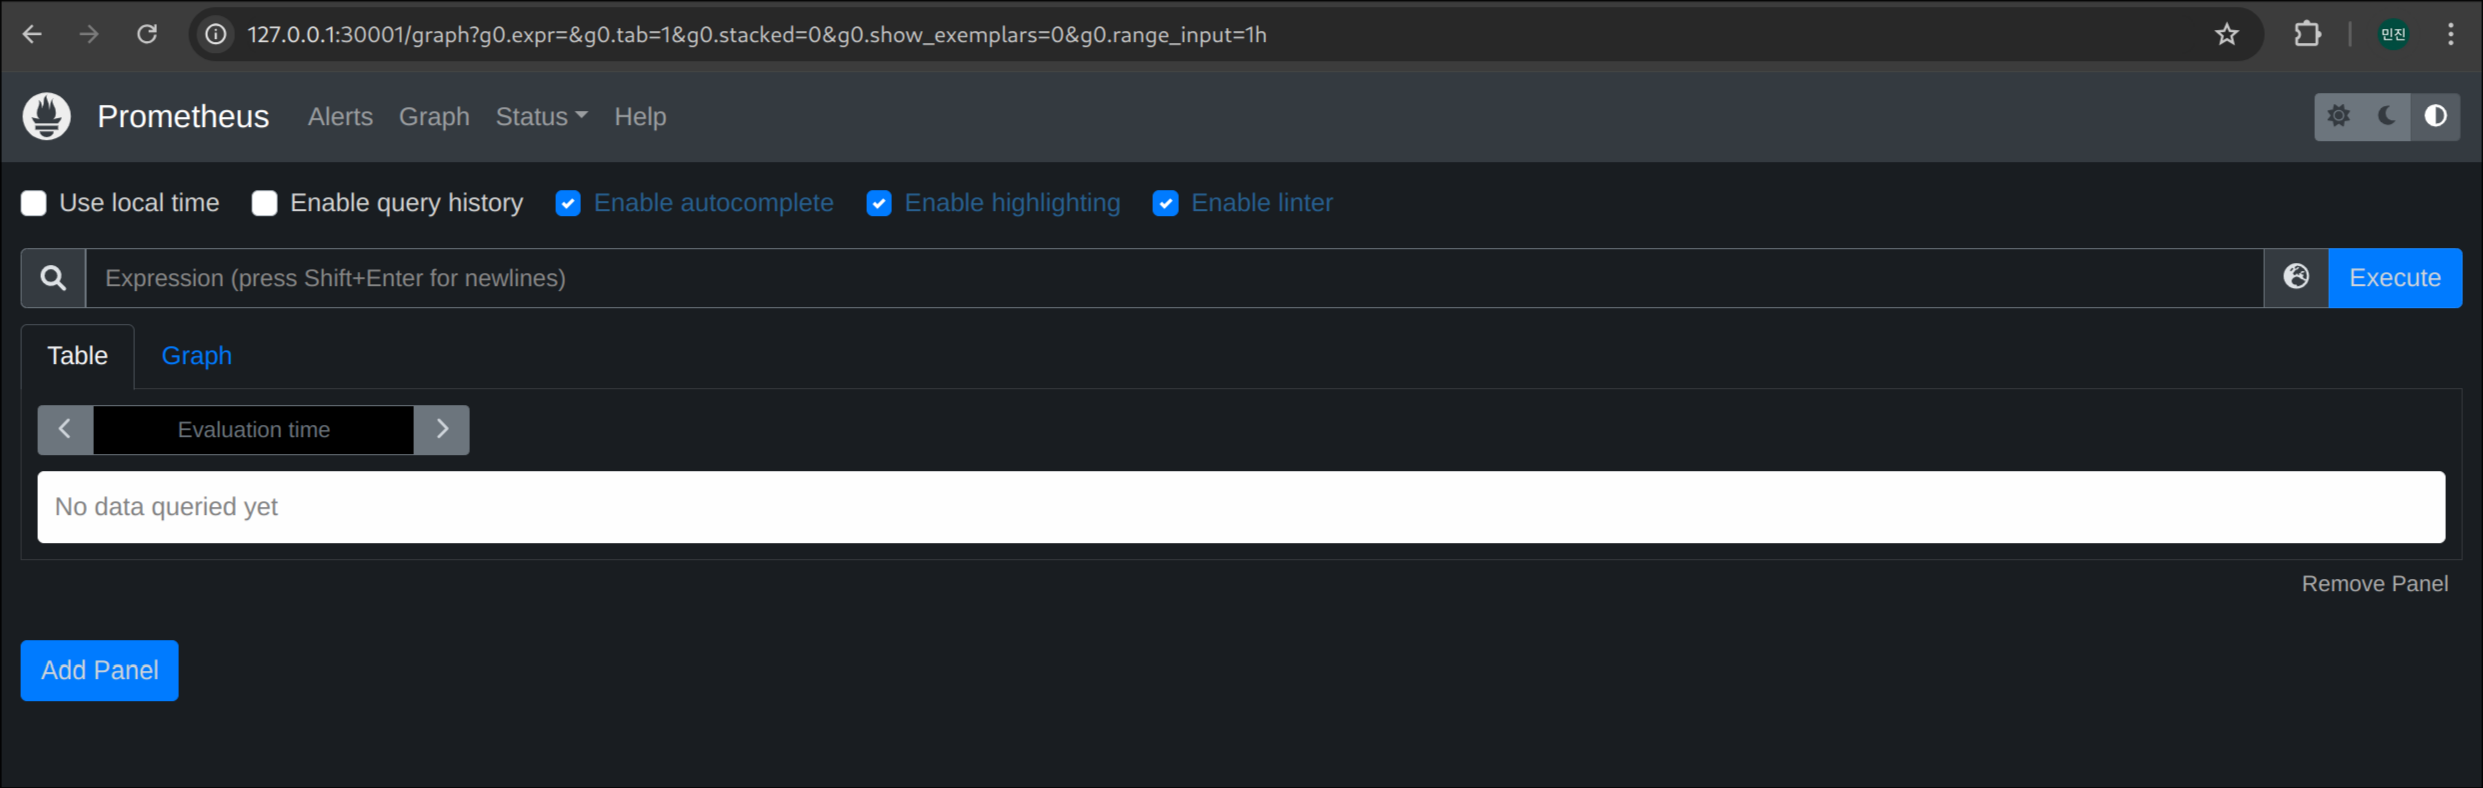Click the Prometheus flame logo

[x=47, y=116]
